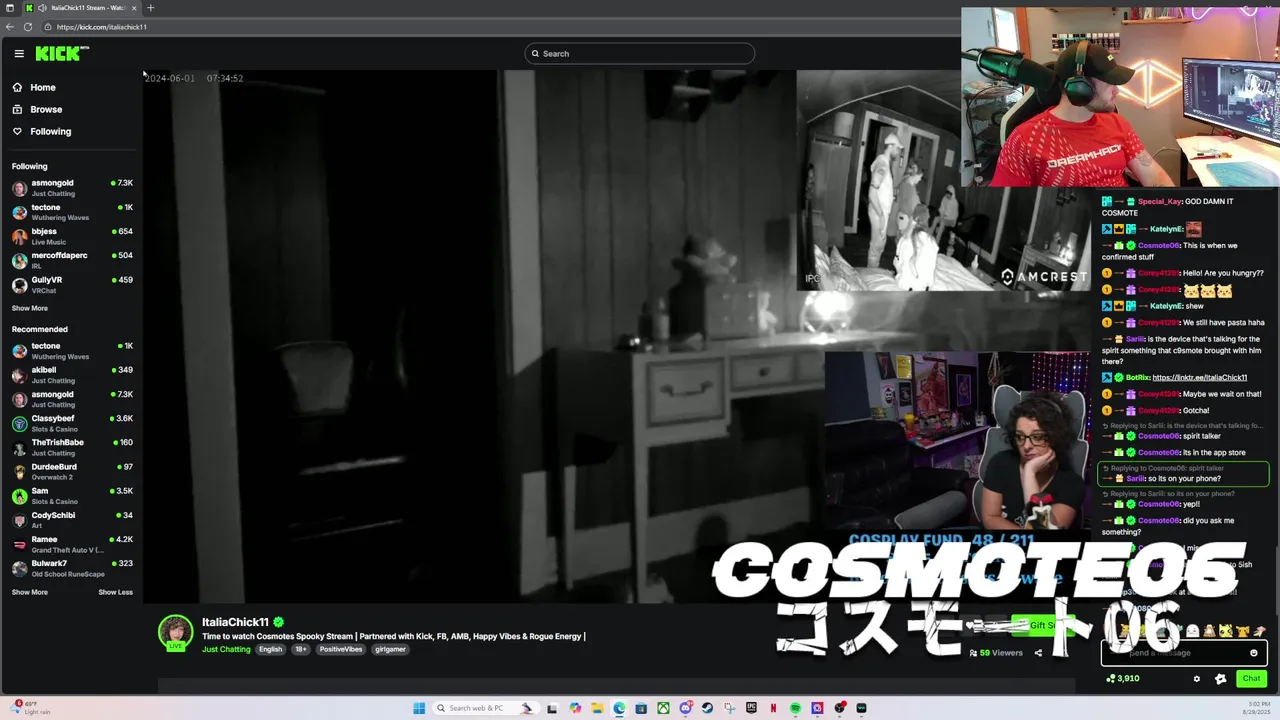
Task: Click ItaliaChick11 verified badge
Action: [278, 622]
